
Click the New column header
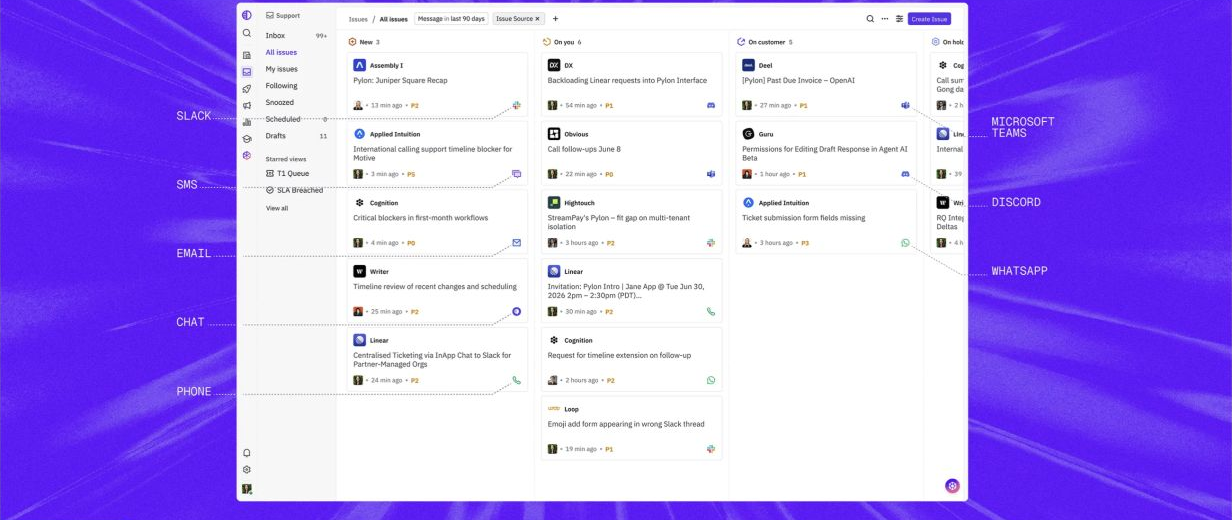(x=364, y=42)
